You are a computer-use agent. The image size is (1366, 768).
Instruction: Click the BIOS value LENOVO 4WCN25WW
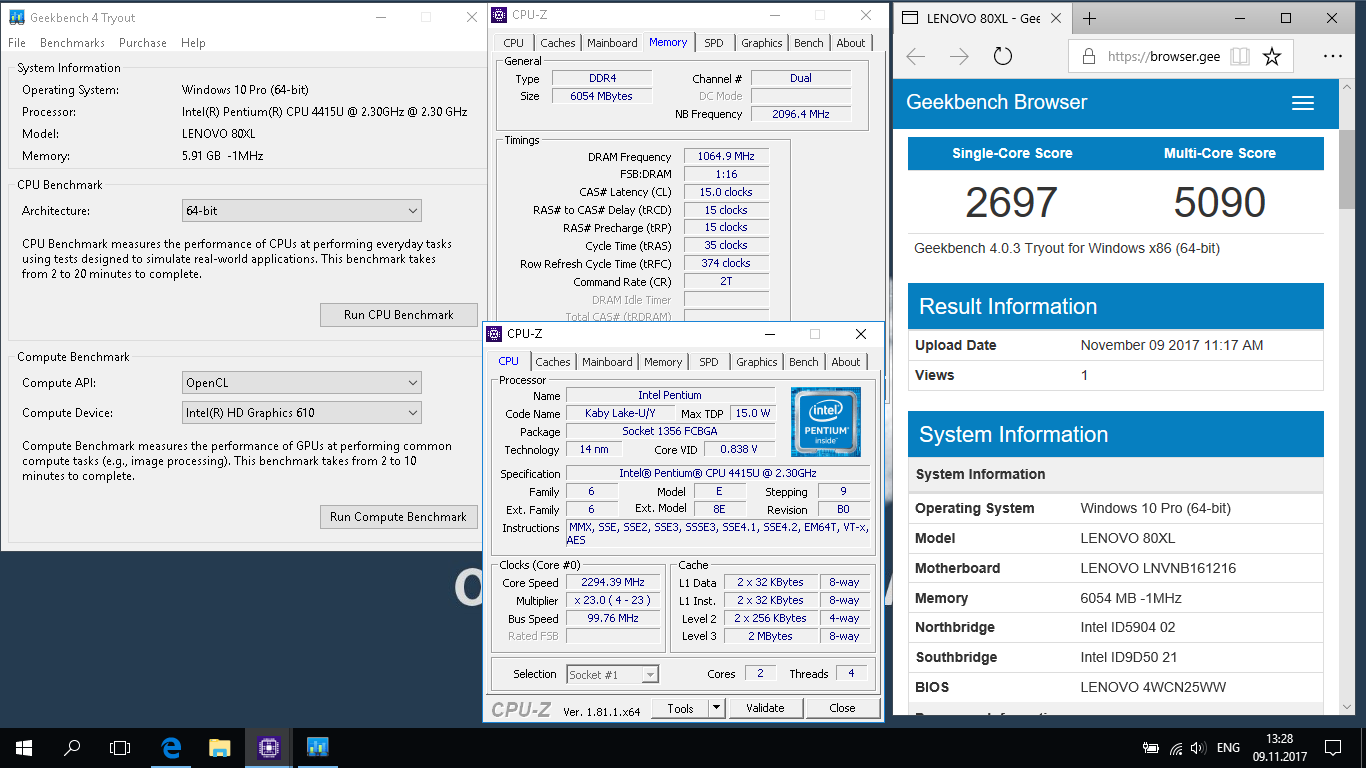pyautogui.click(x=1153, y=688)
